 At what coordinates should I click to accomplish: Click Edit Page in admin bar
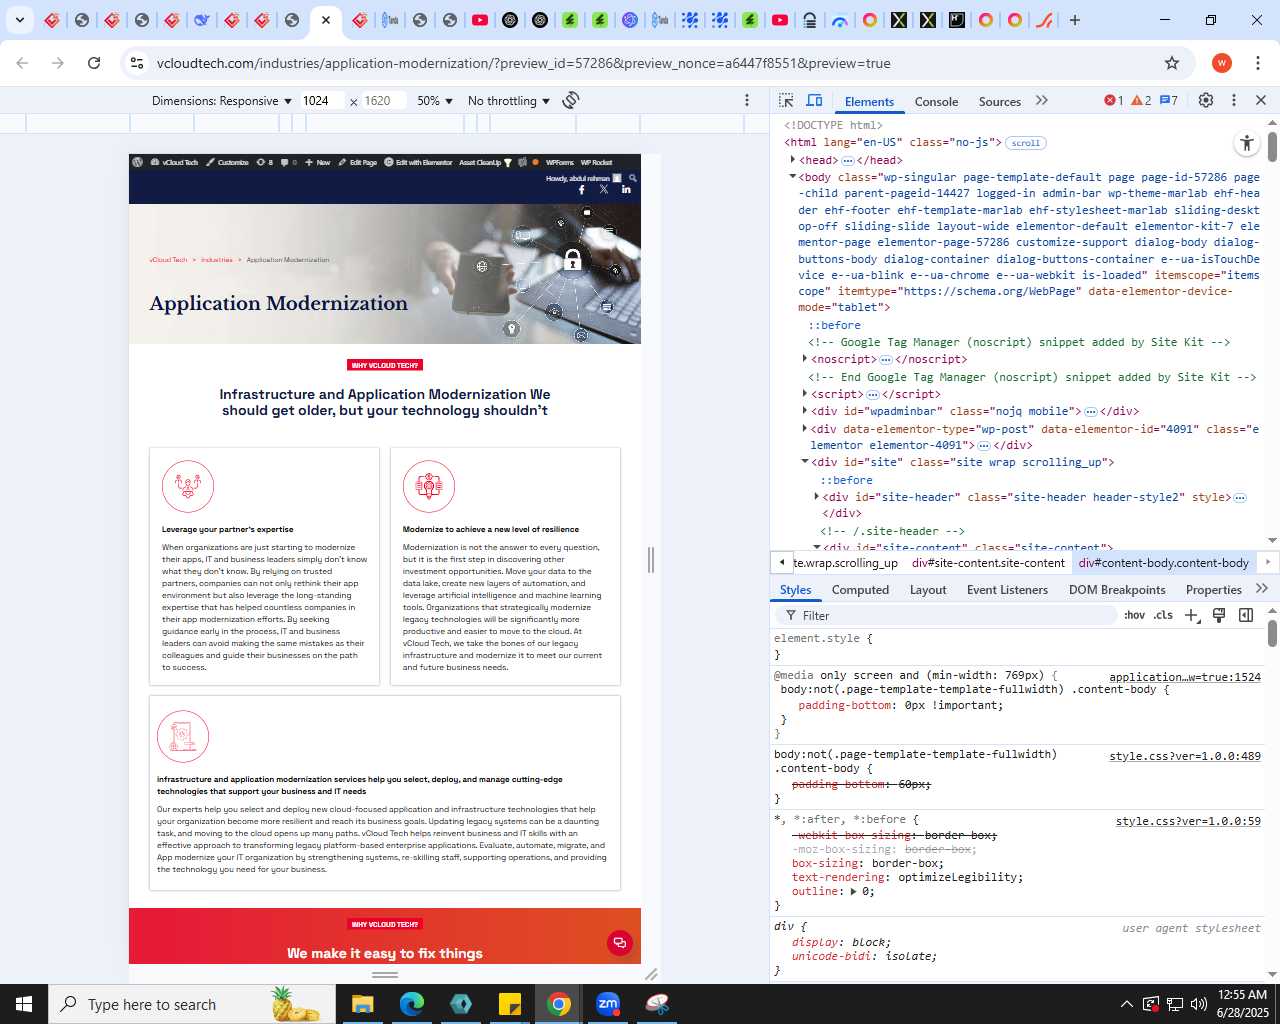click(x=358, y=162)
